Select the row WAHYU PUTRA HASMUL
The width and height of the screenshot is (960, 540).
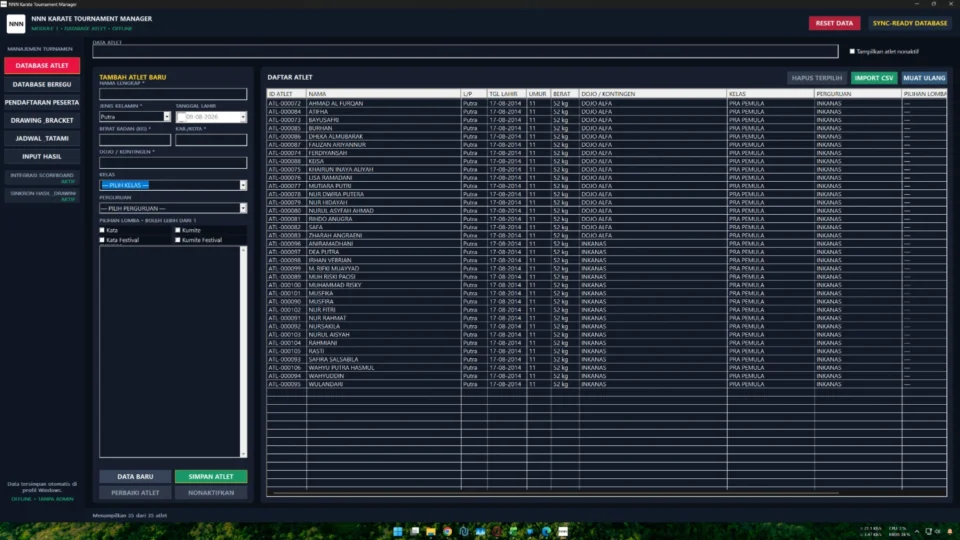(x=606, y=367)
